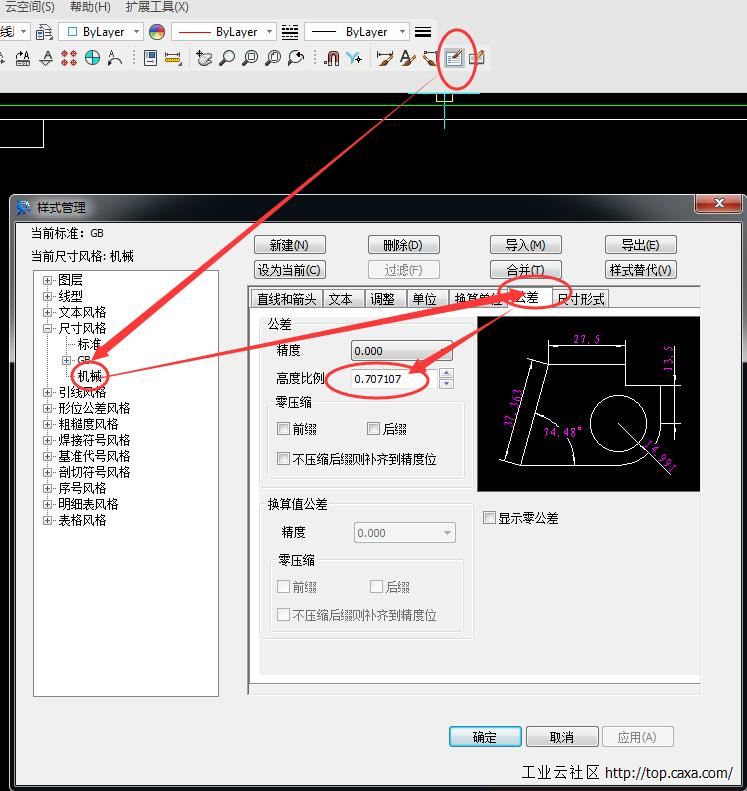Check the 前缀 box under 公差 zero suppression
The width and height of the screenshot is (747, 791).
click(x=283, y=429)
